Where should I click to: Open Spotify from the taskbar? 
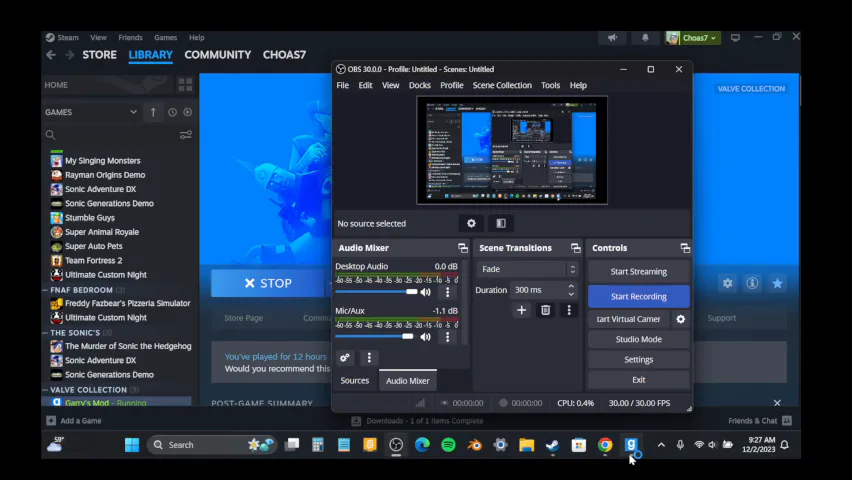tap(448, 445)
